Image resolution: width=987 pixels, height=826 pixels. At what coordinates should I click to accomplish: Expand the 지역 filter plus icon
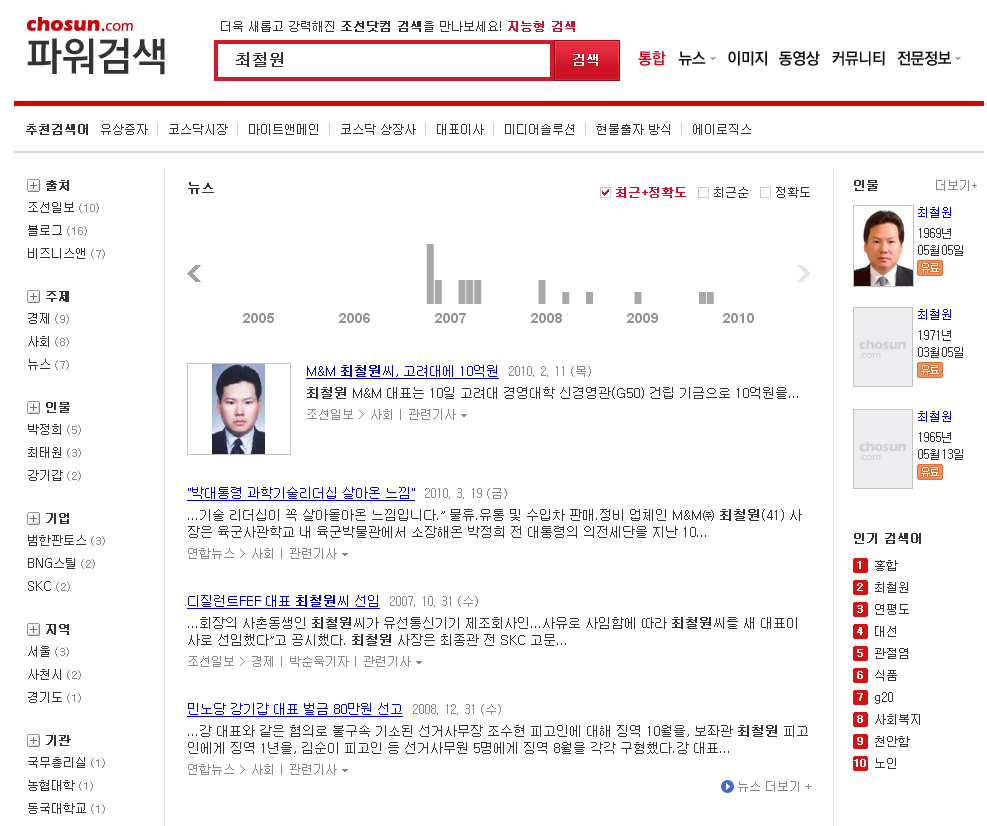click(33, 630)
